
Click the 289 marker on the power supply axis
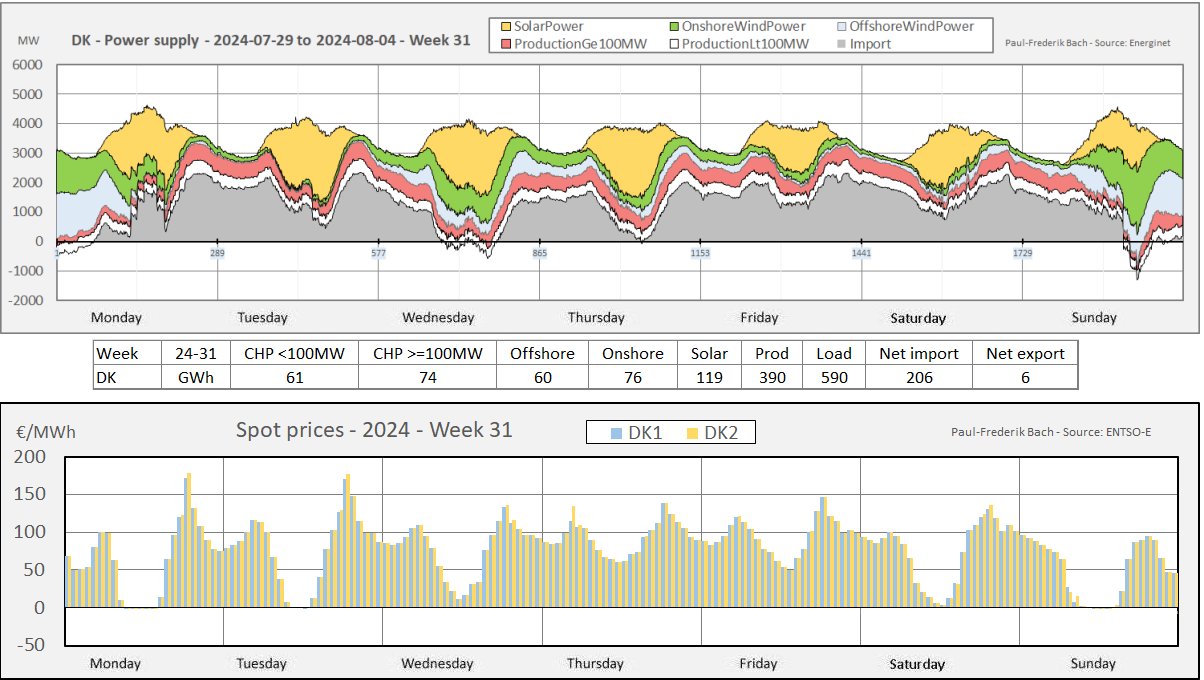(x=218, y=254)
